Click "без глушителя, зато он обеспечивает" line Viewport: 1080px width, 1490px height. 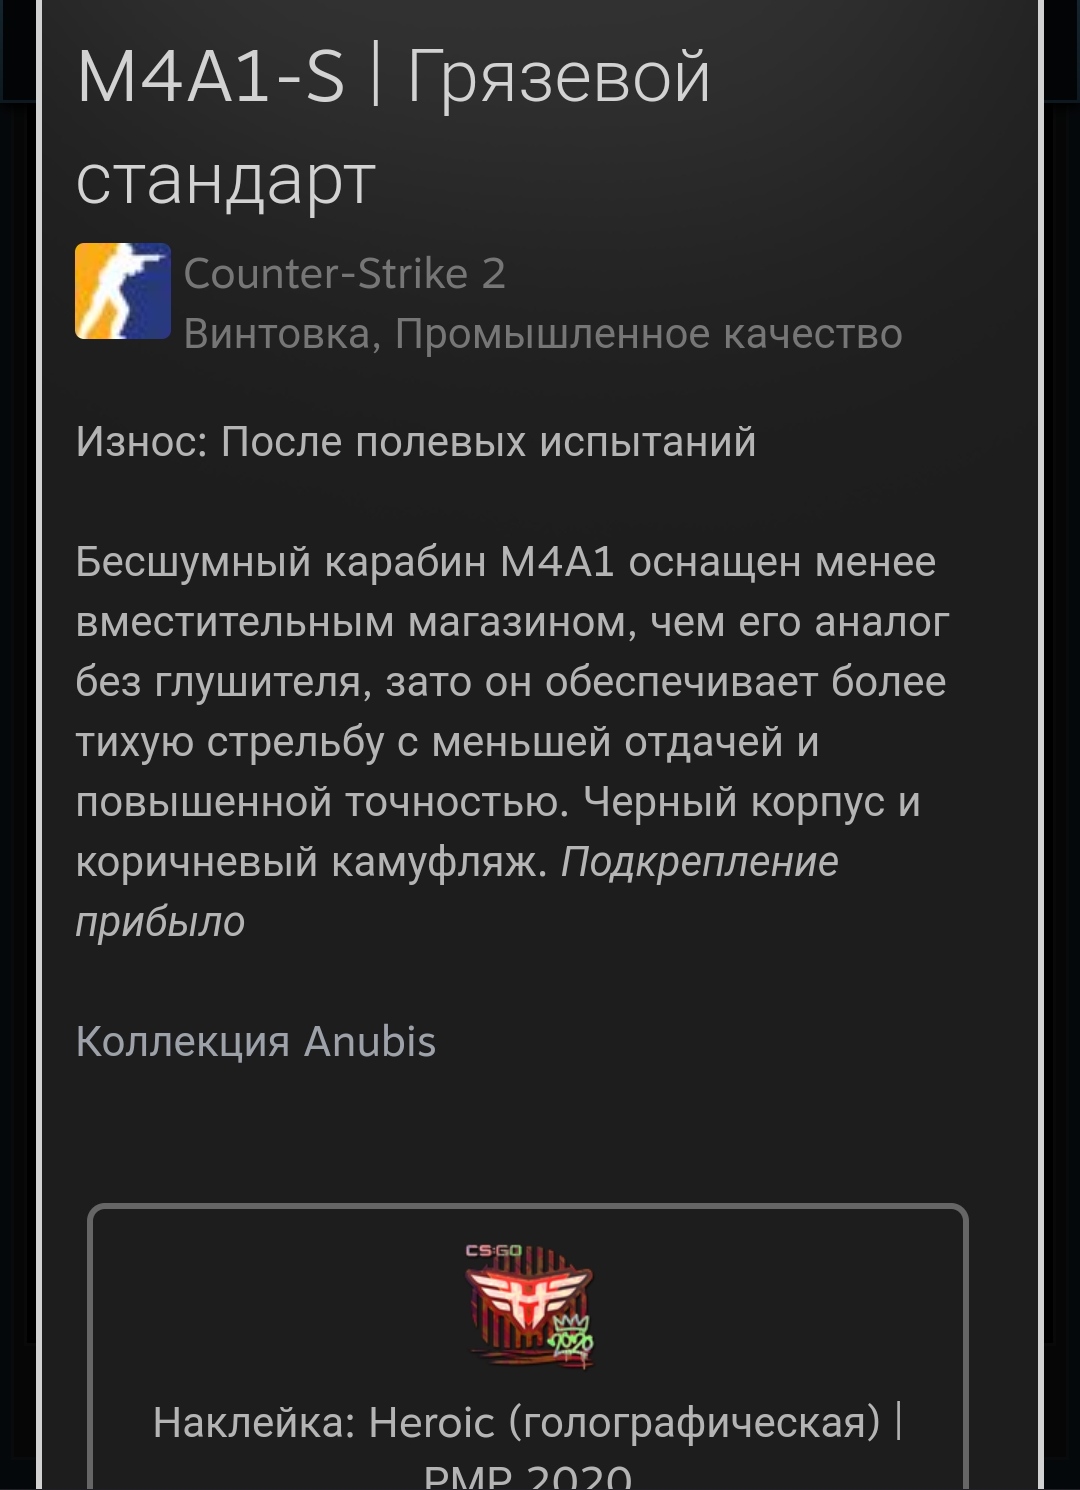(511, 682)
